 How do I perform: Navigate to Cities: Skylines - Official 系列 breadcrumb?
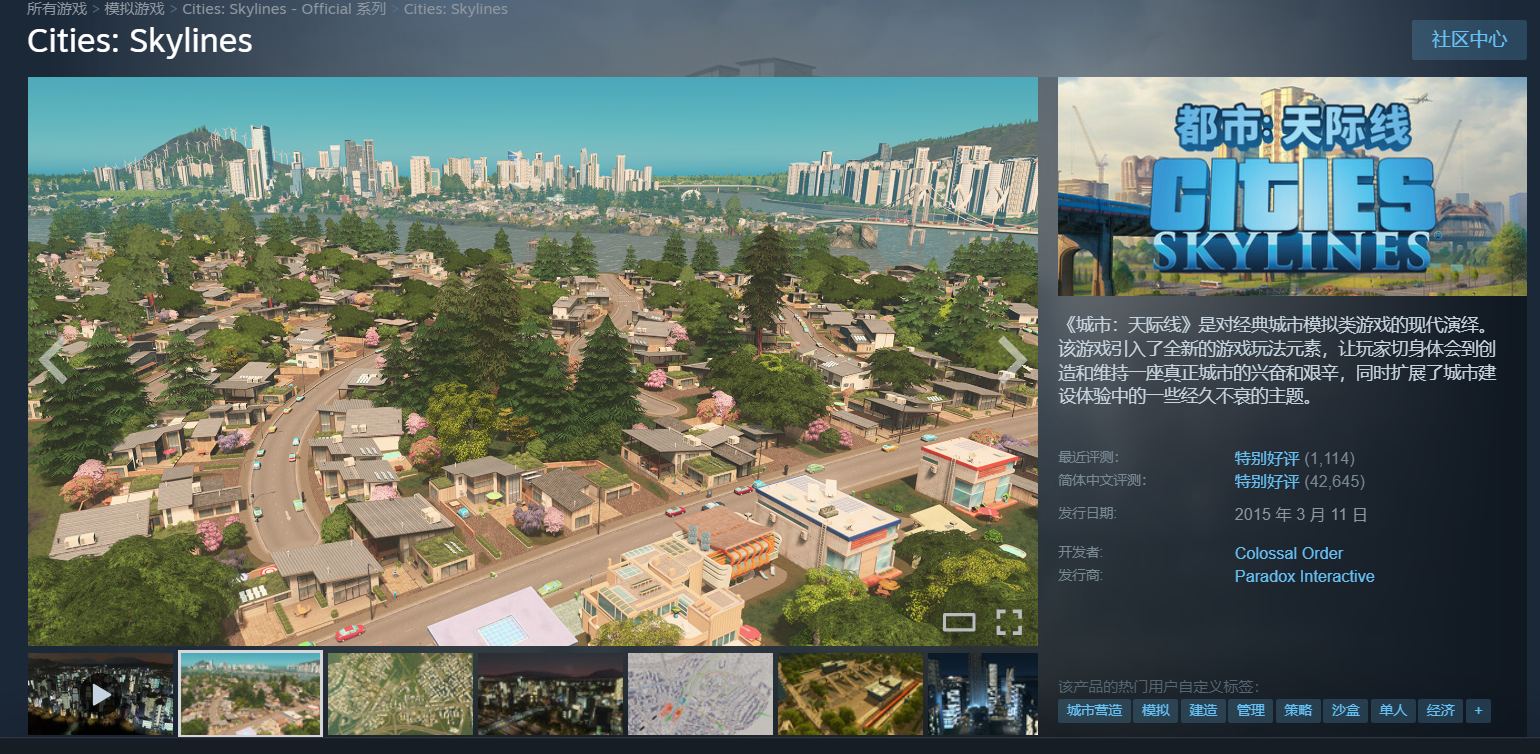pyautogui.click(x=285, y=9)
